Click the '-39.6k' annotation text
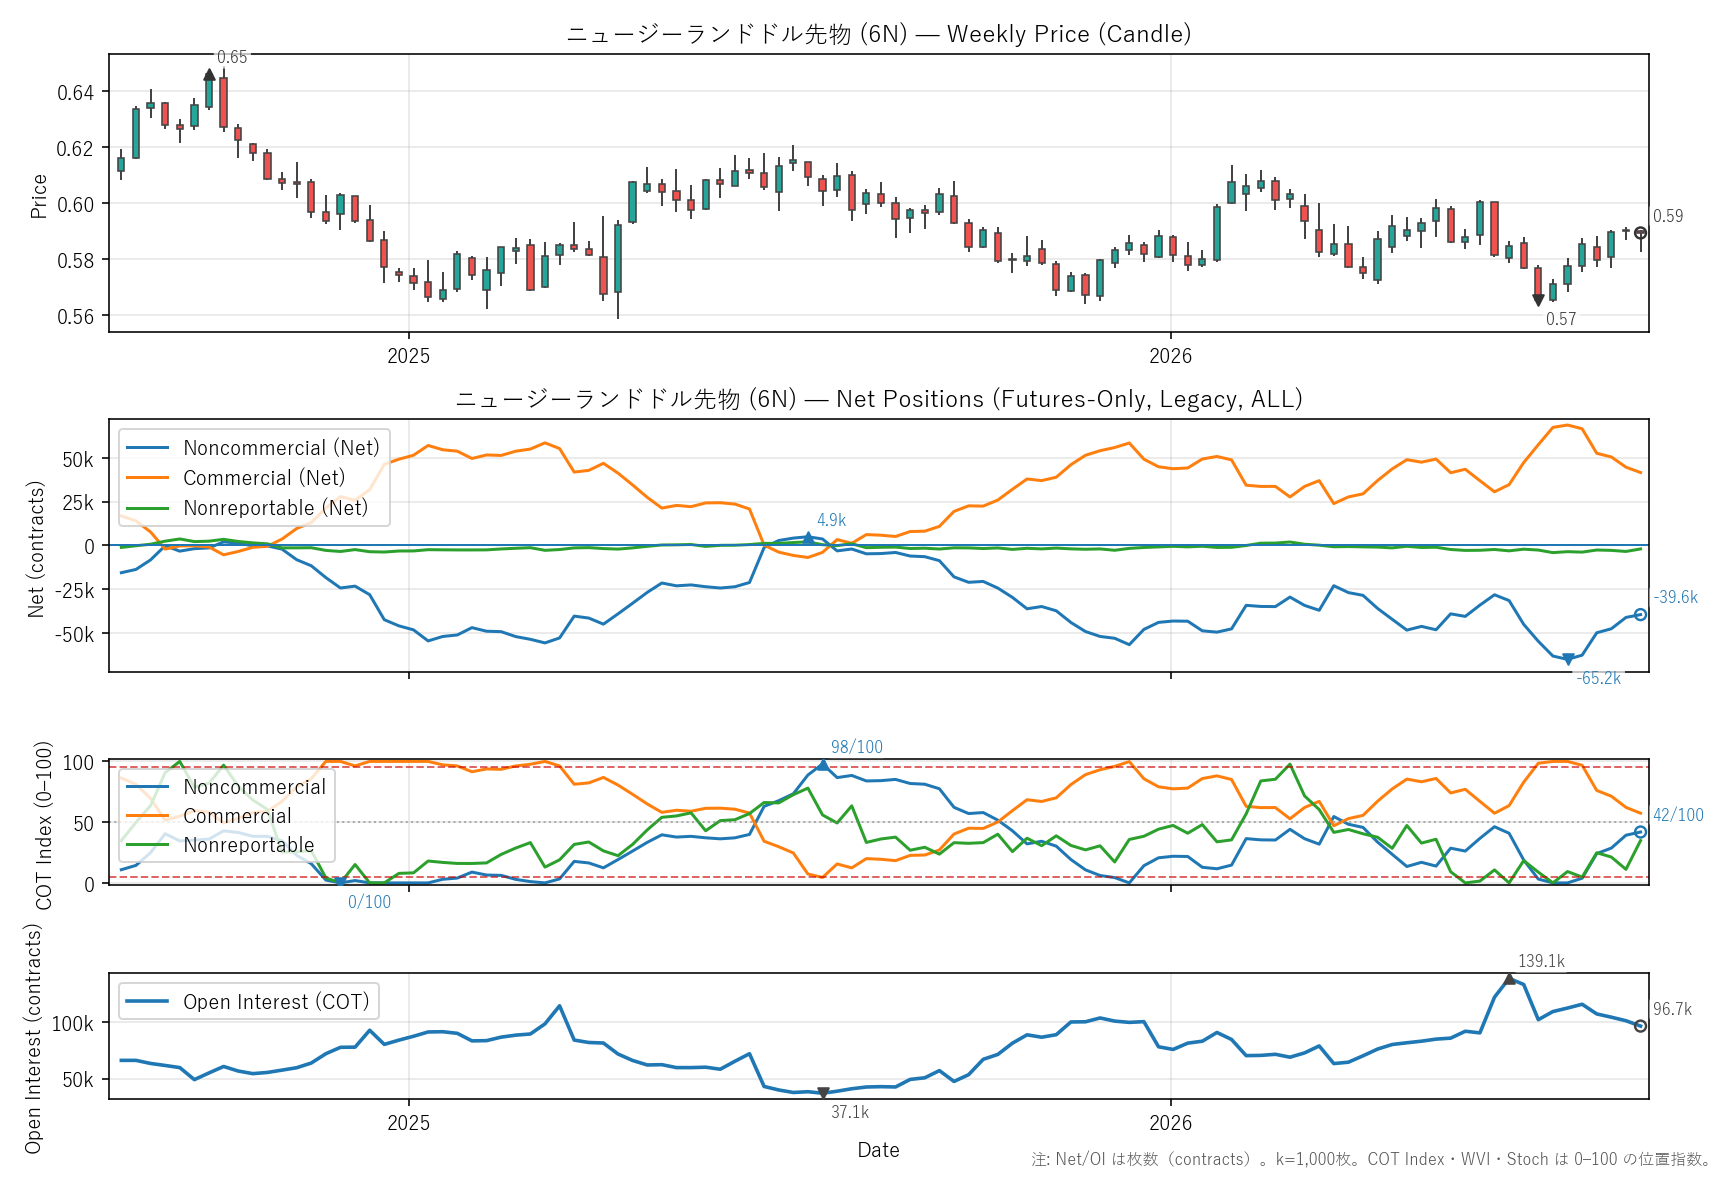The height and width of the screenshot is (1180, 1728). click(x=1676, y=597)
